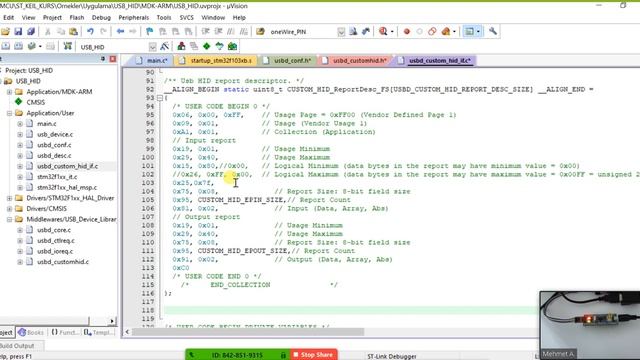640x360 pixels.
Task: Open the Peripherals menu
Action: pos(133,18)
